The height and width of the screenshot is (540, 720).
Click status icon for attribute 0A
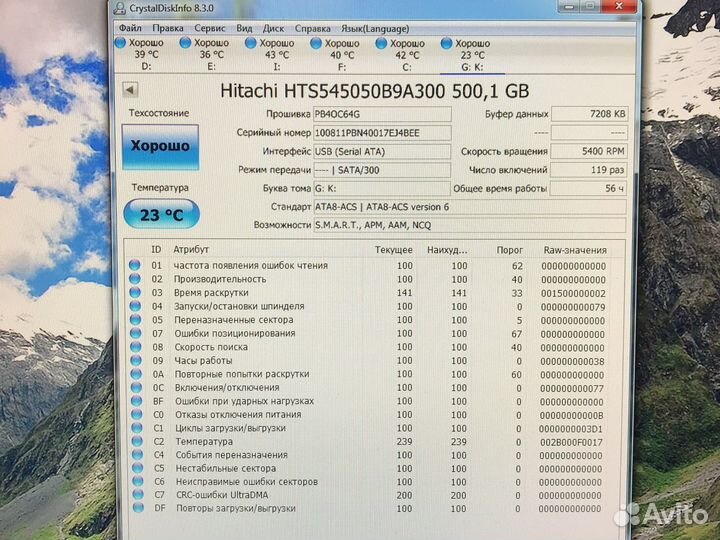pyautogui.click(x=136, y=374)
